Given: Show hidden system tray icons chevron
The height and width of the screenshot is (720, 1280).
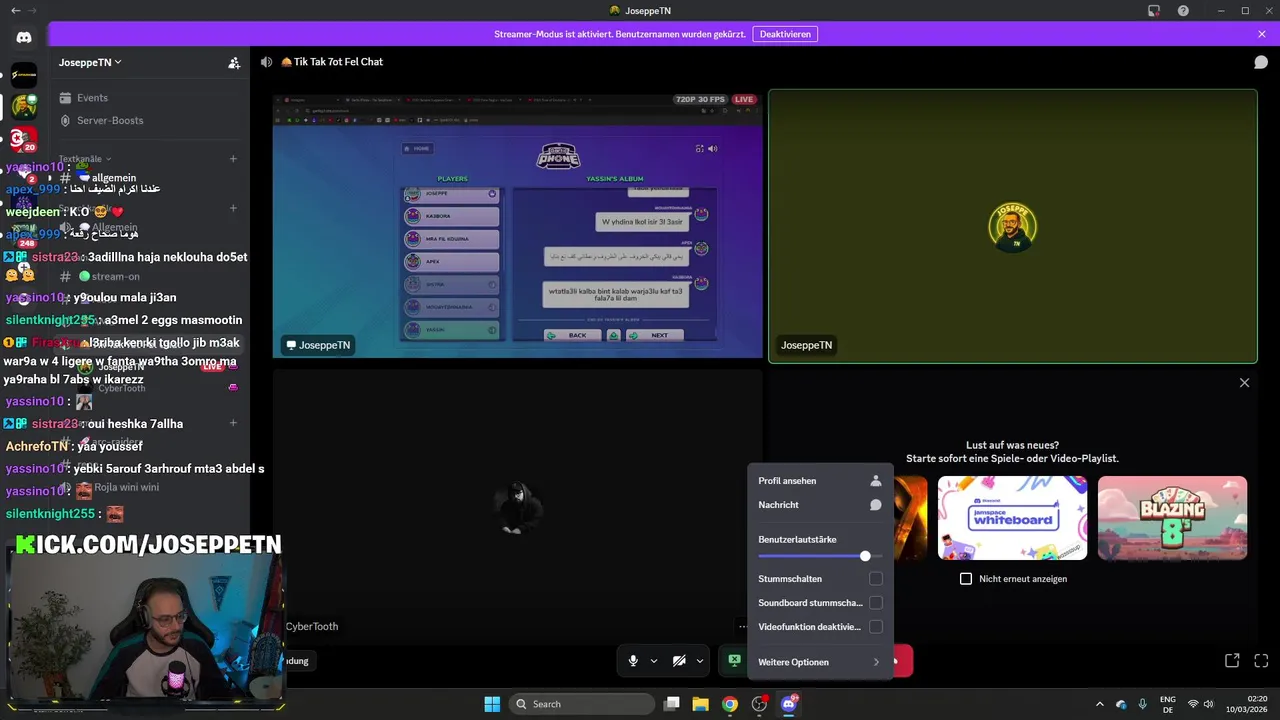Looking at the screenshot, I should (1100, 704).
